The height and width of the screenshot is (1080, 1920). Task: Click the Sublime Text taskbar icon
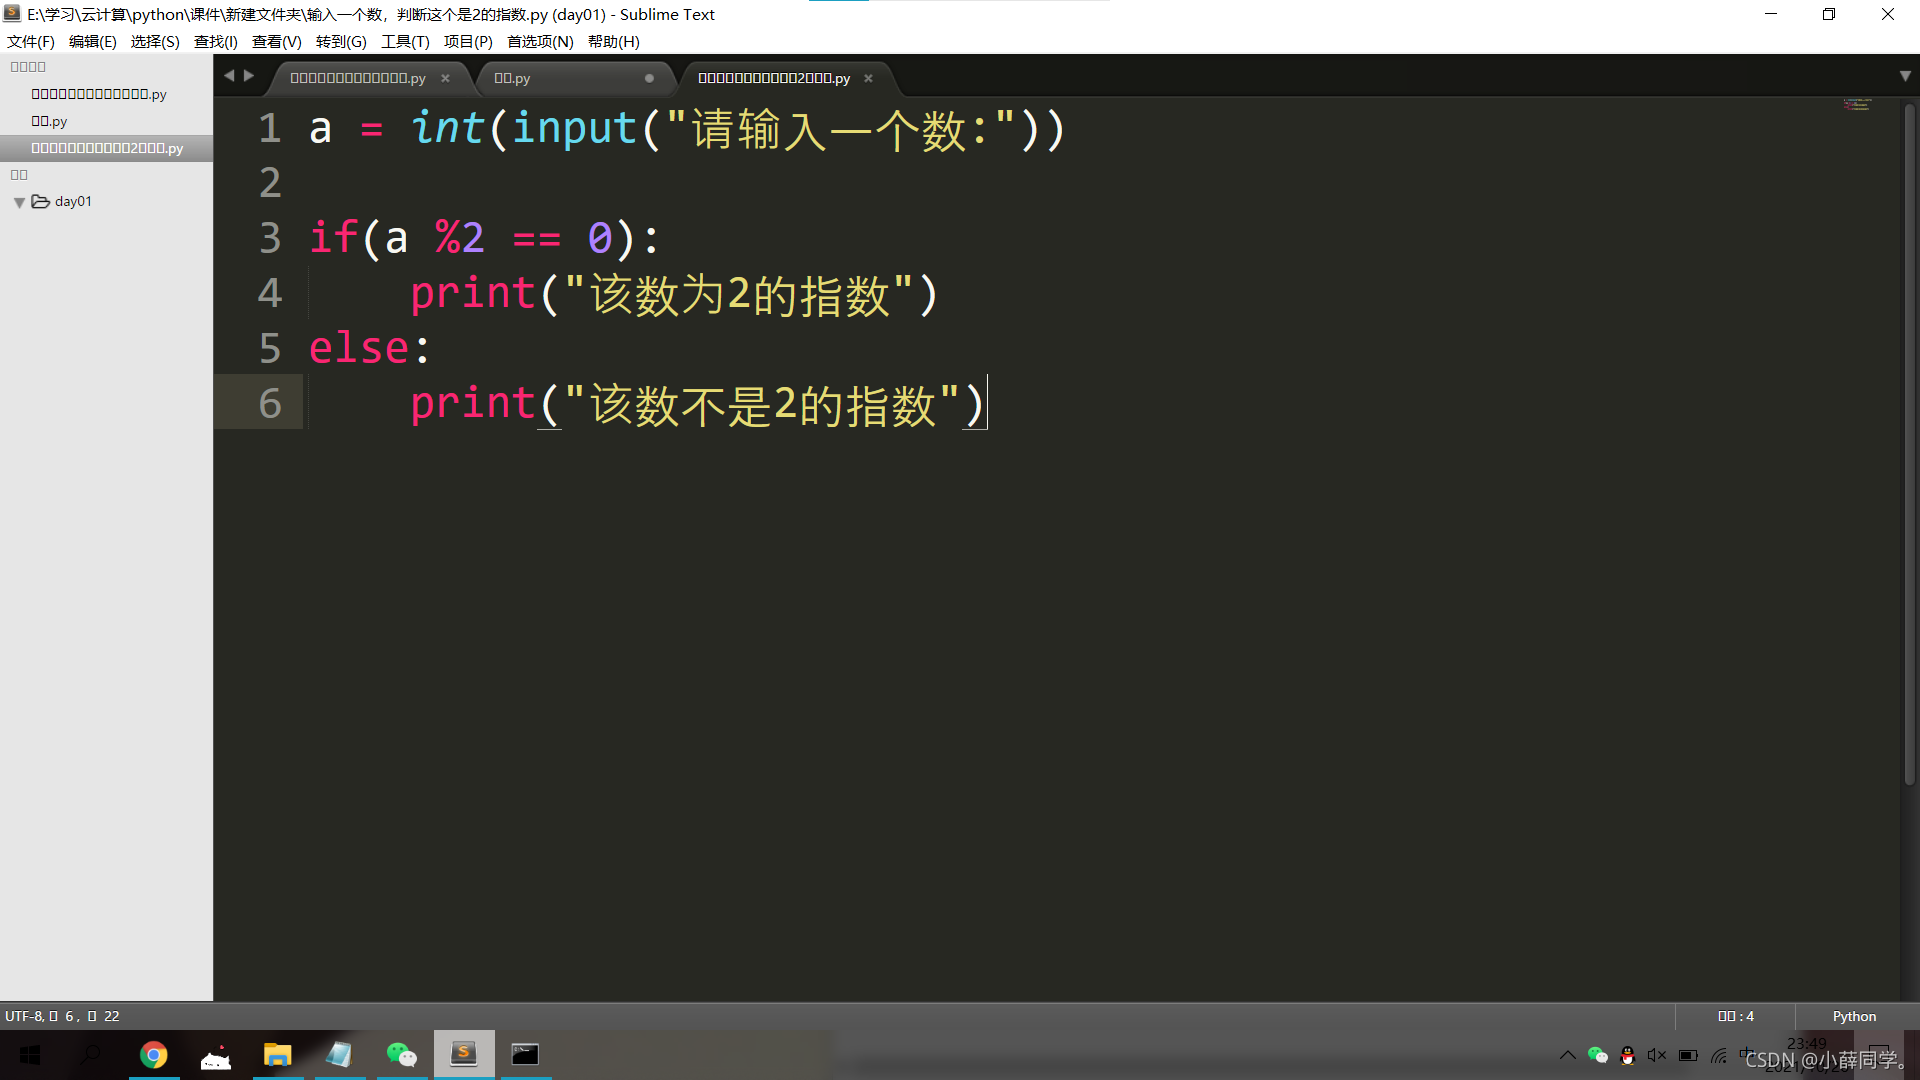(463, 1055)
